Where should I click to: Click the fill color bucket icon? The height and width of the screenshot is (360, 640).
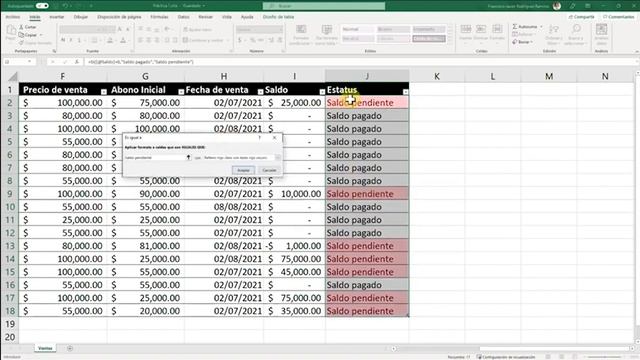coord(110,40)
